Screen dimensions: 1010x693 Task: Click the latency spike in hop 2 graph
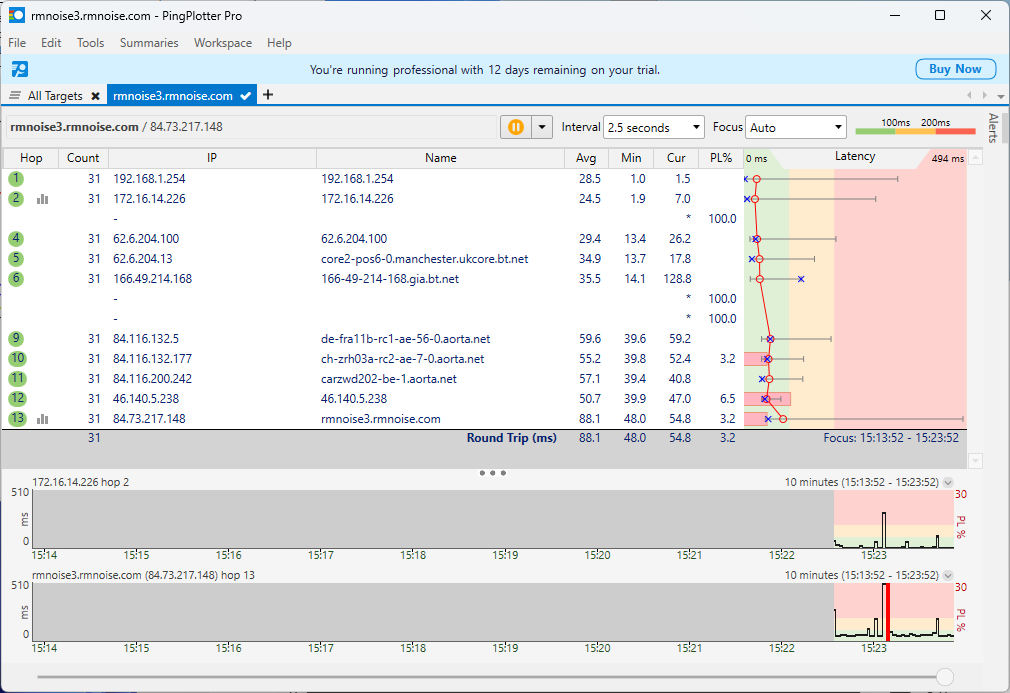click(x=884, y=529)
